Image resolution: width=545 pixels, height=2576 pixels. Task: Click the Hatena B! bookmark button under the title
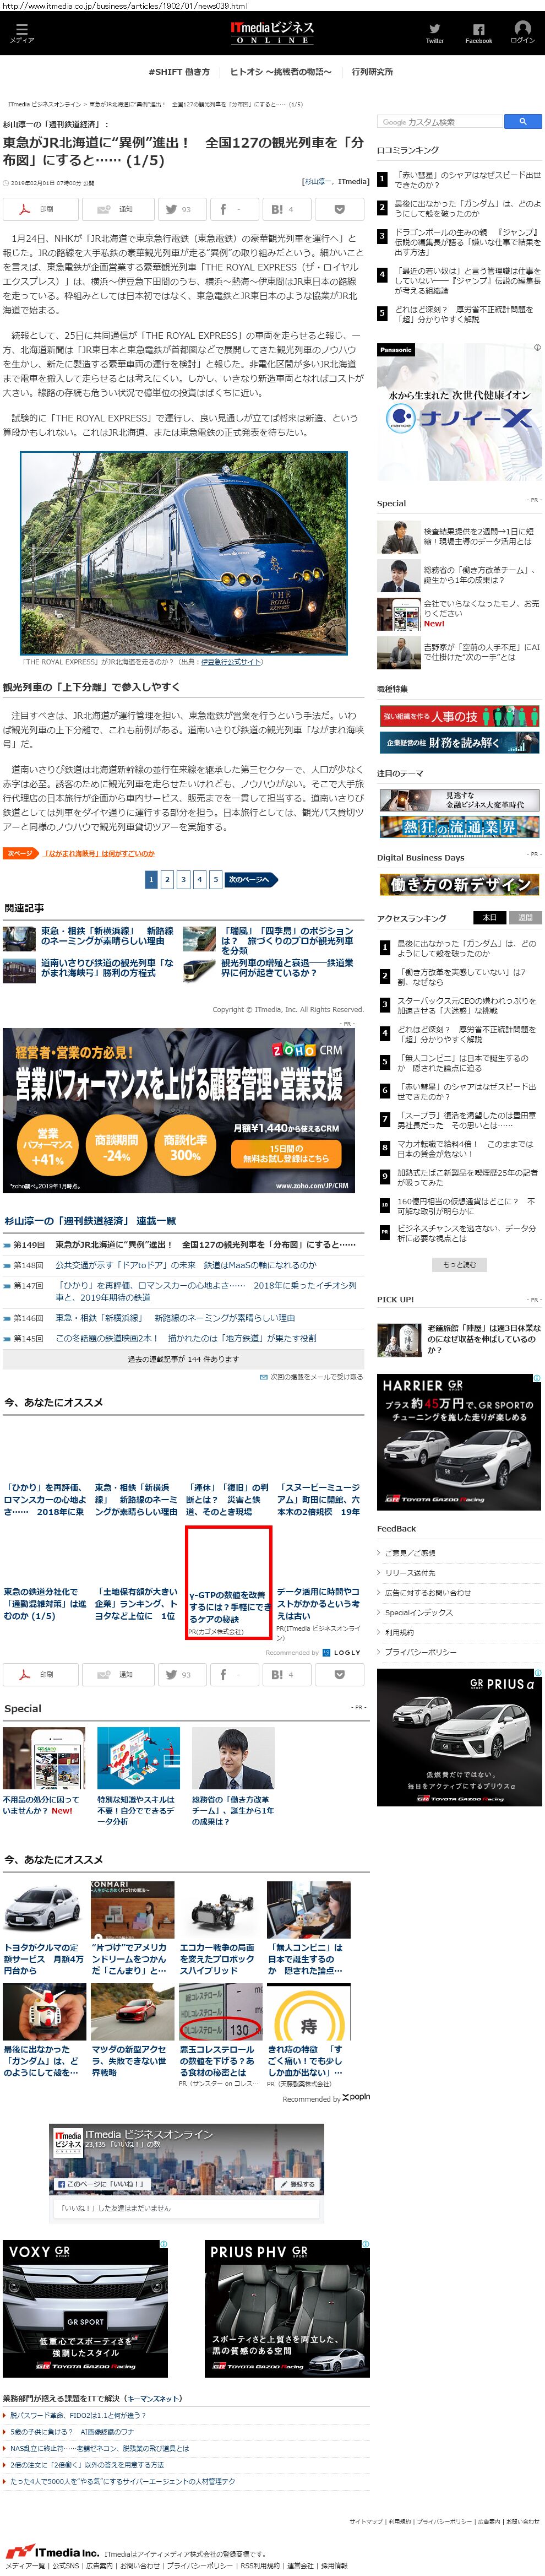click(287, 209)
